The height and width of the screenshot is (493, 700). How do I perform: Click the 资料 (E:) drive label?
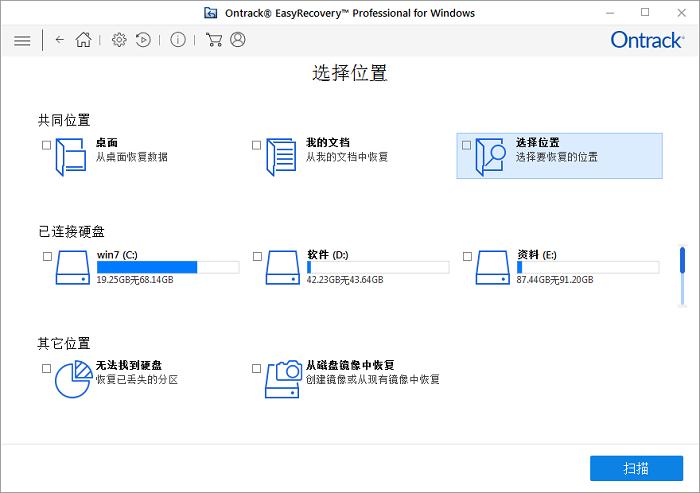[537, 255]
